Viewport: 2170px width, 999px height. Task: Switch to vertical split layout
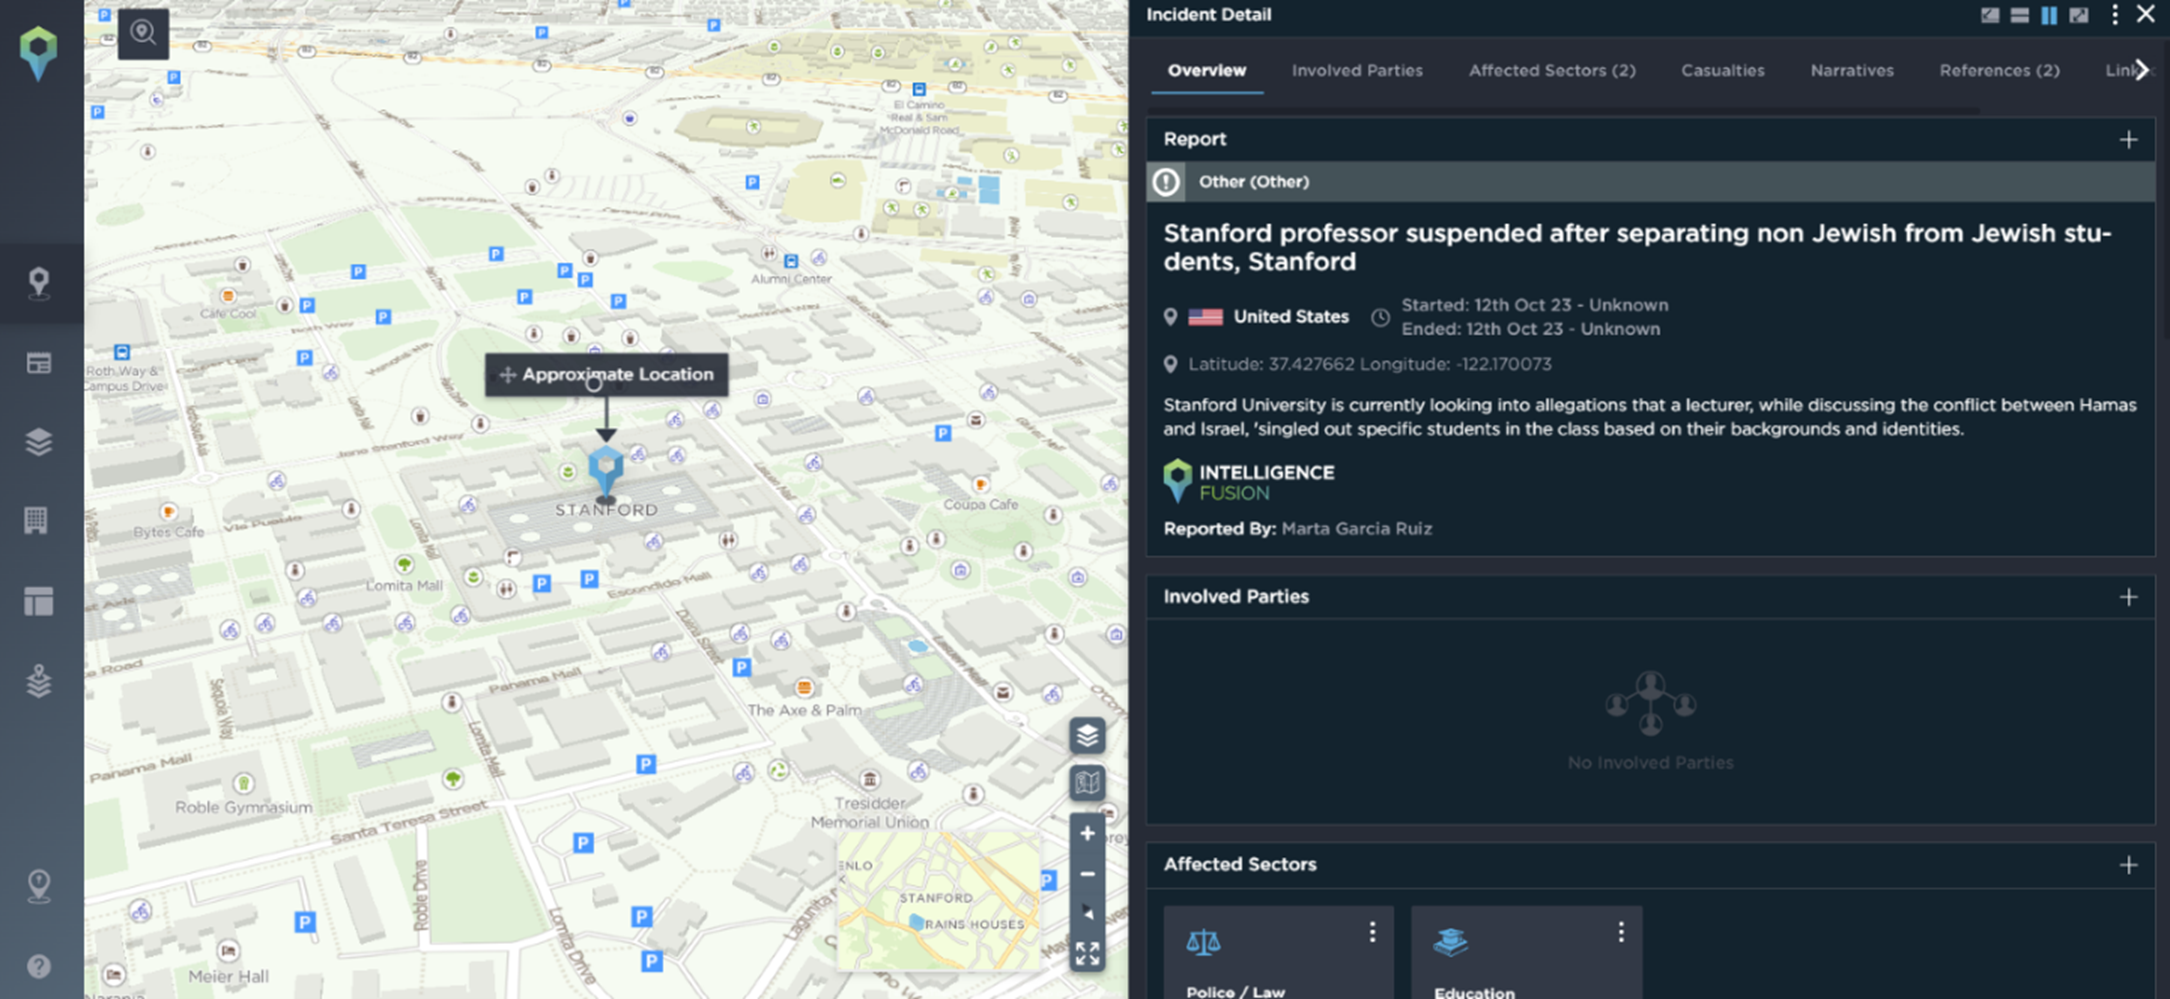point(2049,15)
